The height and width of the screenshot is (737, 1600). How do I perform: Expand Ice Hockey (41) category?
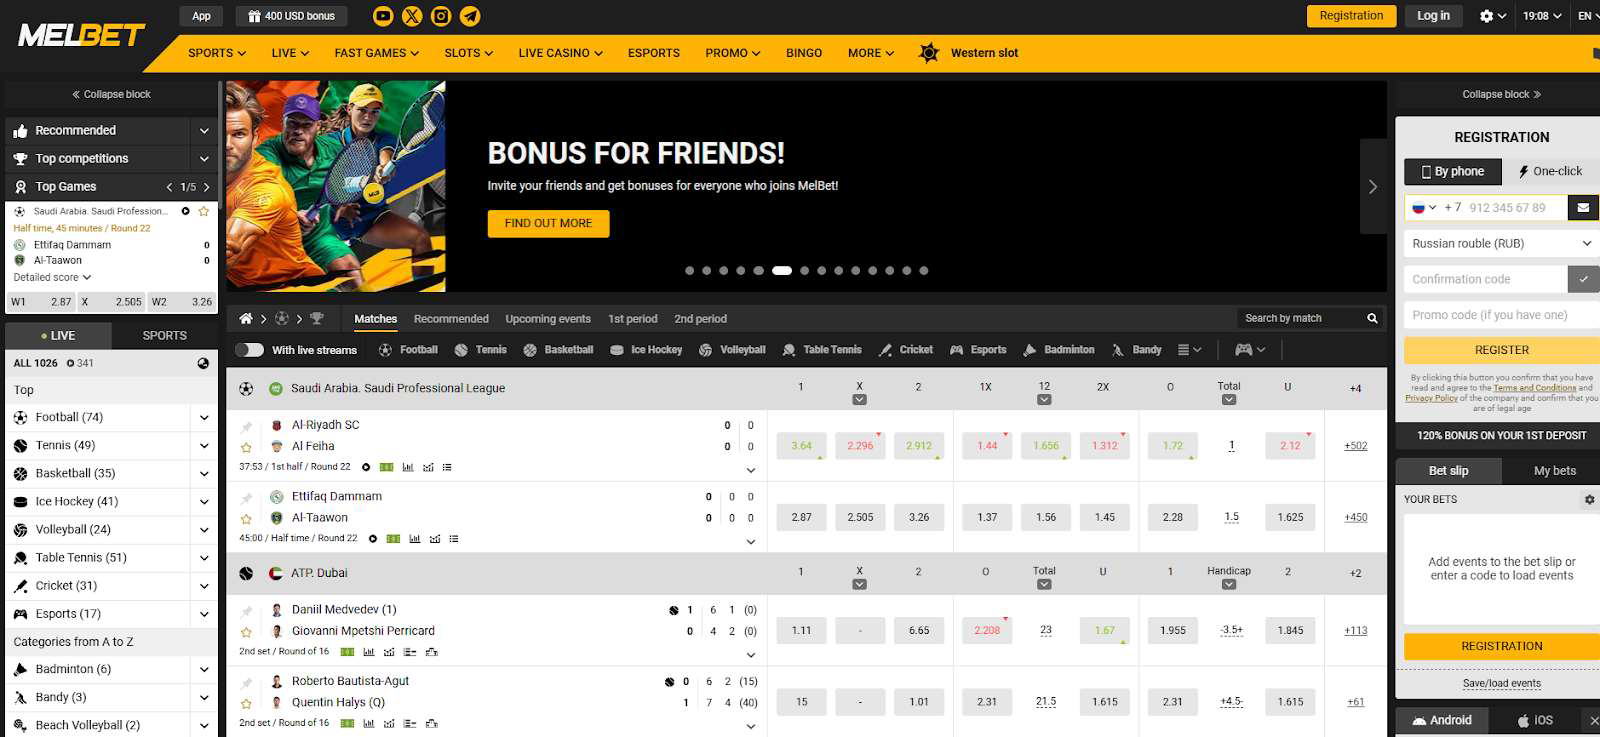pos(204,502)
